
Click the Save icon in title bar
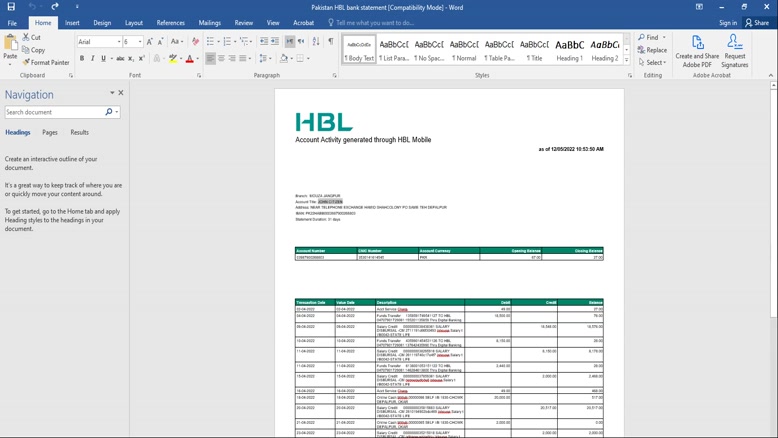pyautogui.click(x=11, y=7)
